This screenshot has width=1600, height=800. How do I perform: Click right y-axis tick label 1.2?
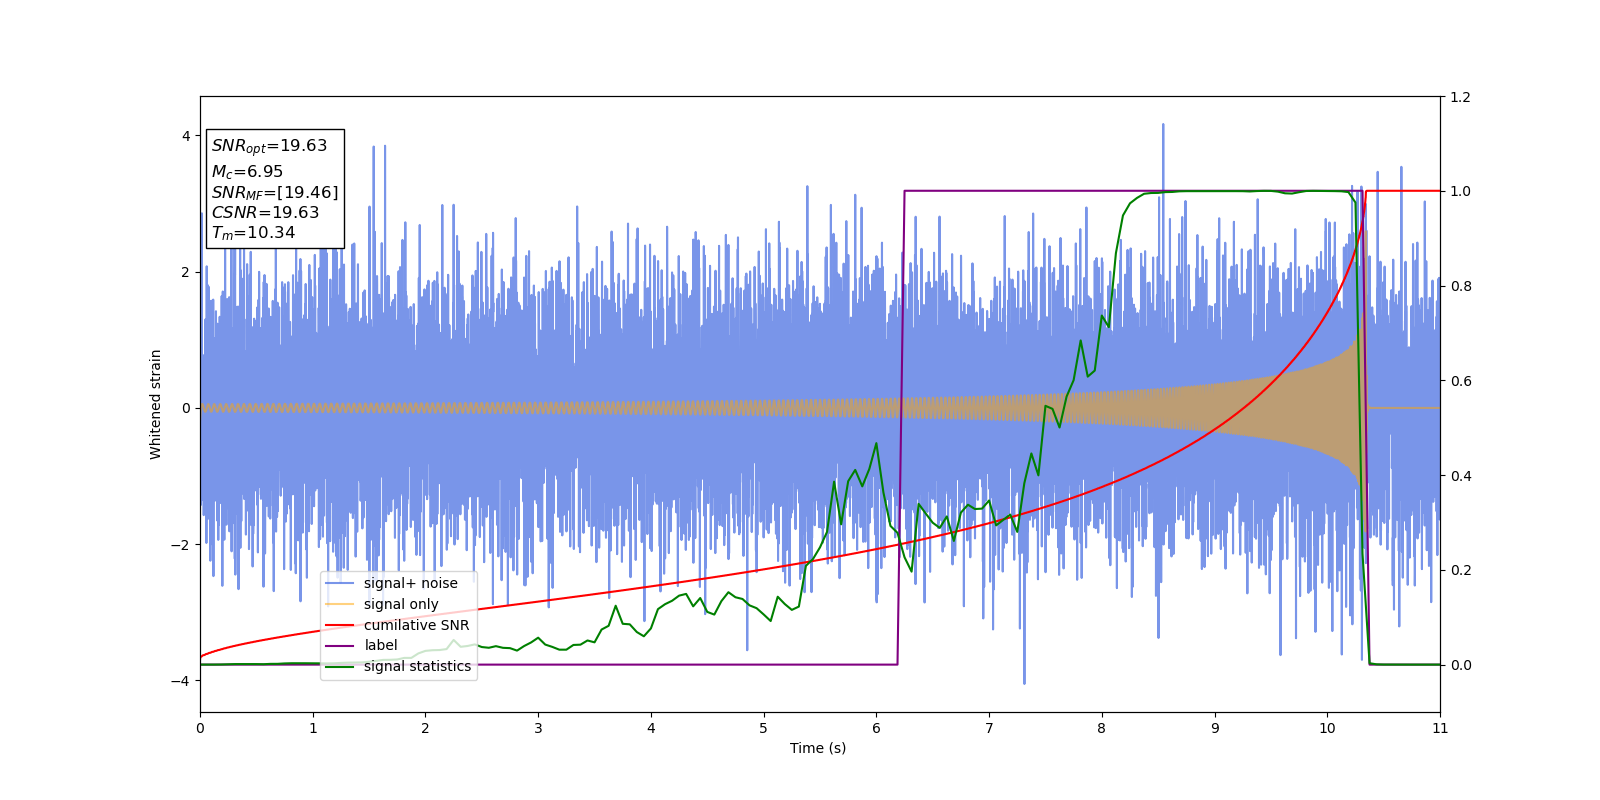coord(1460,97)
